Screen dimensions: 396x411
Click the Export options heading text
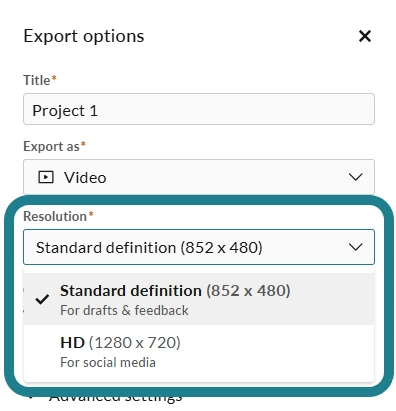point(84,37)
